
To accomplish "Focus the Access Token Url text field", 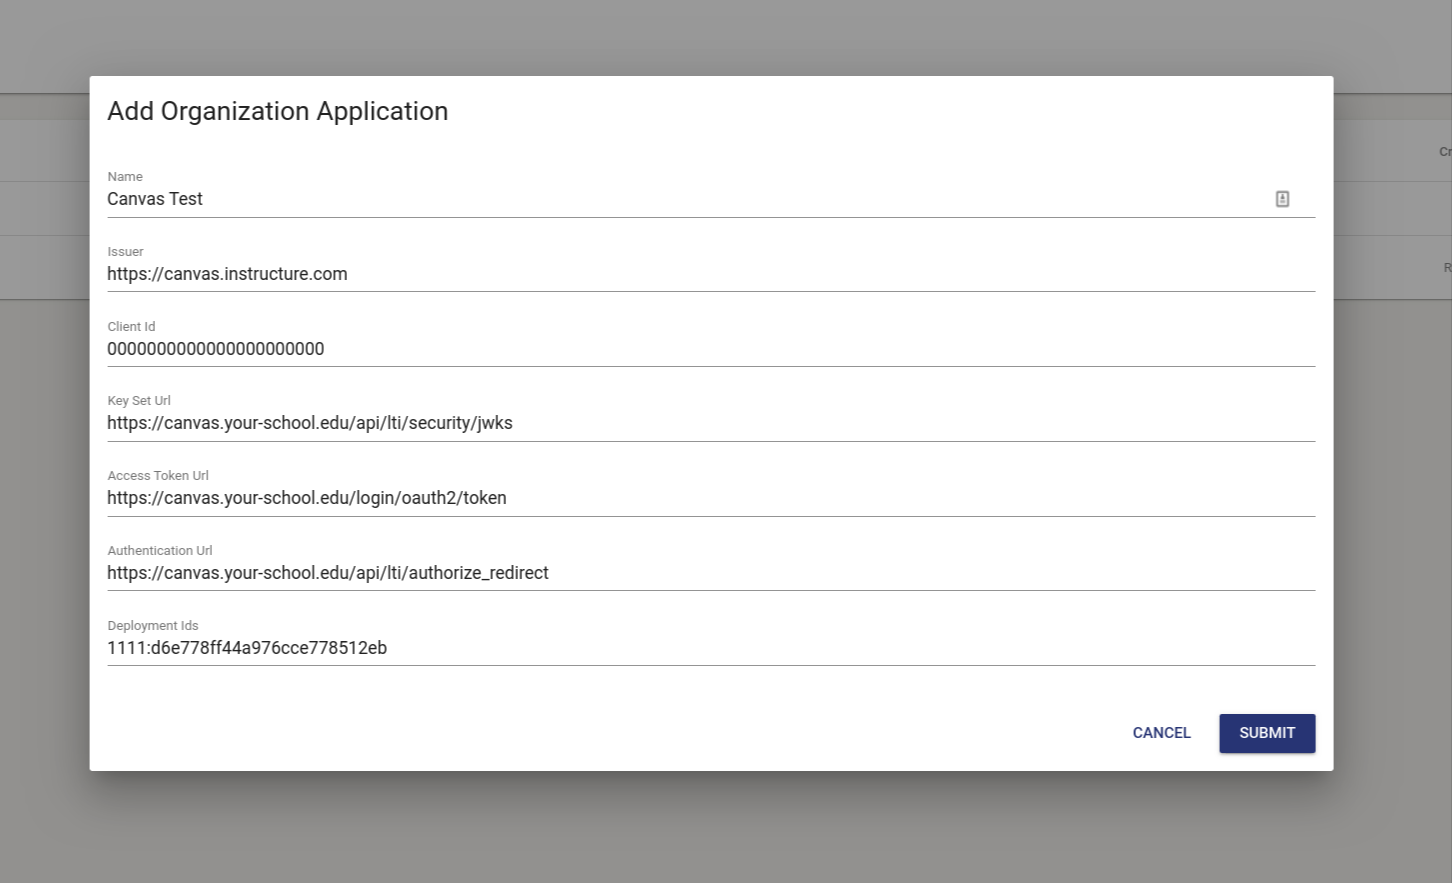I will [710, 498].
